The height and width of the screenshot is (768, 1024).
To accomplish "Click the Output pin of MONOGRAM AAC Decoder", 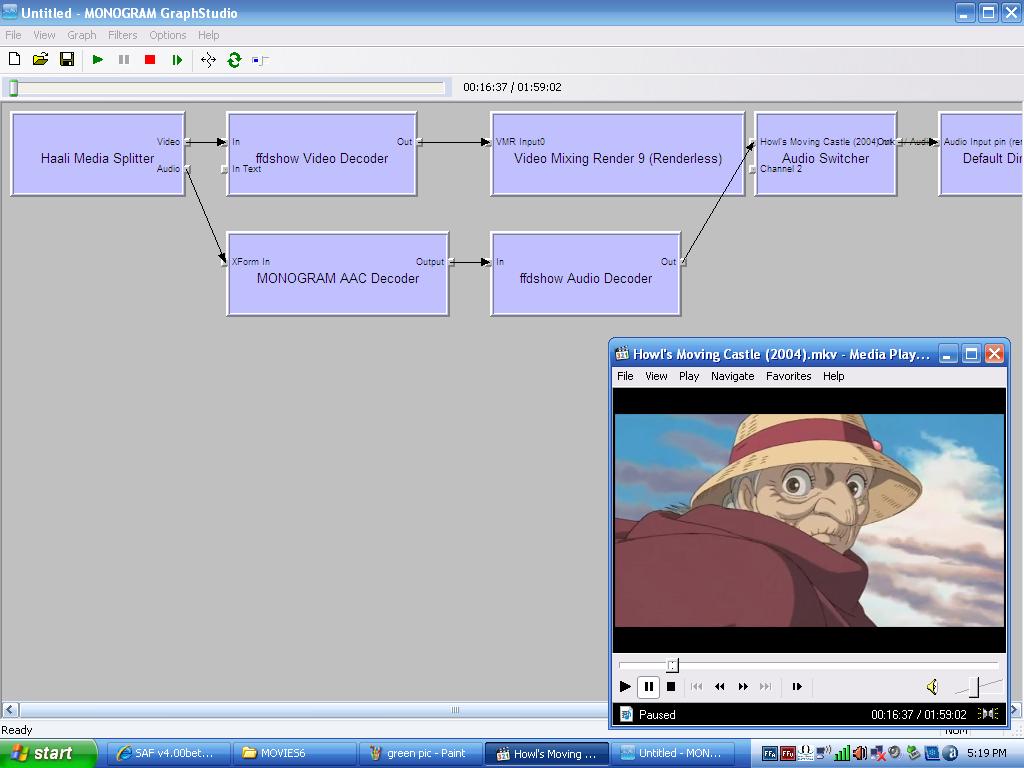I will (451, 262).
